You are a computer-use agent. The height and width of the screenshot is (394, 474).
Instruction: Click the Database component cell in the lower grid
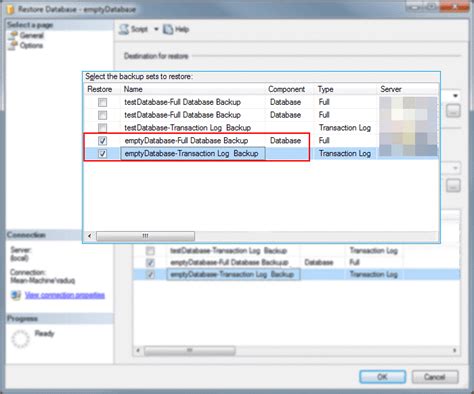tap(319, 263)
